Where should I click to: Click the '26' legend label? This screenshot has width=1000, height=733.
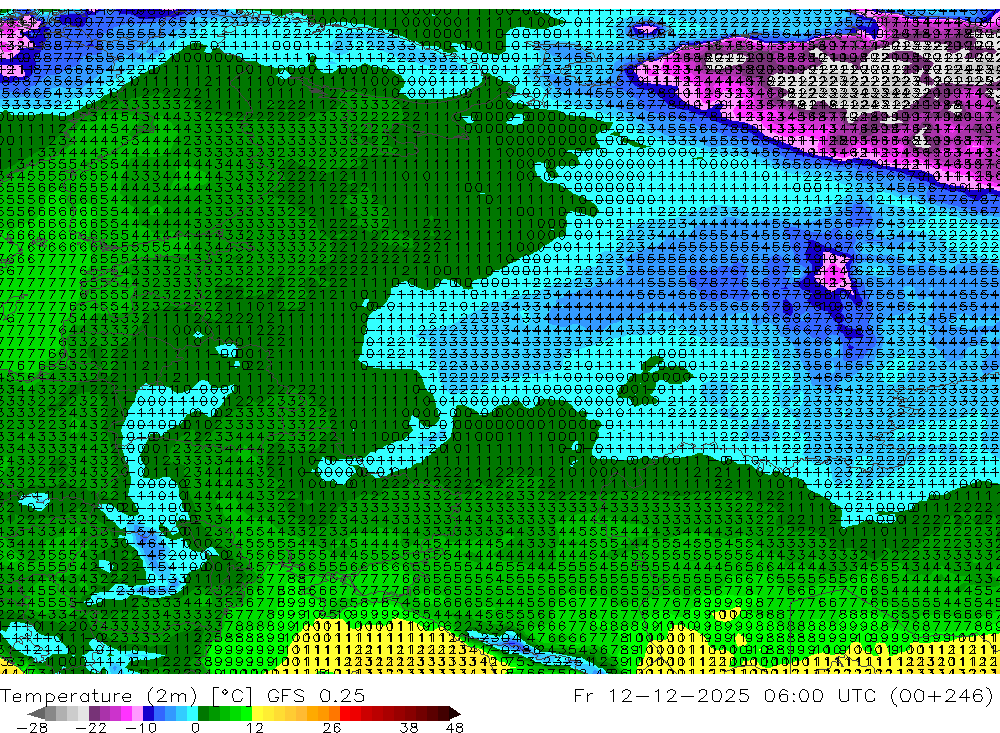[x=332, y=727]
